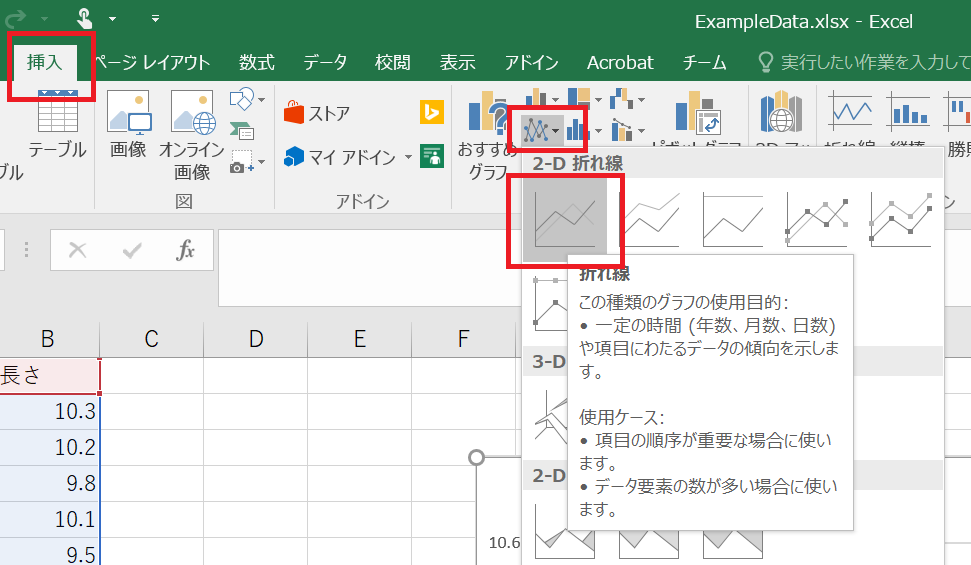
Task: Click the scatter chart icon
Action: (x=622, y=130)
